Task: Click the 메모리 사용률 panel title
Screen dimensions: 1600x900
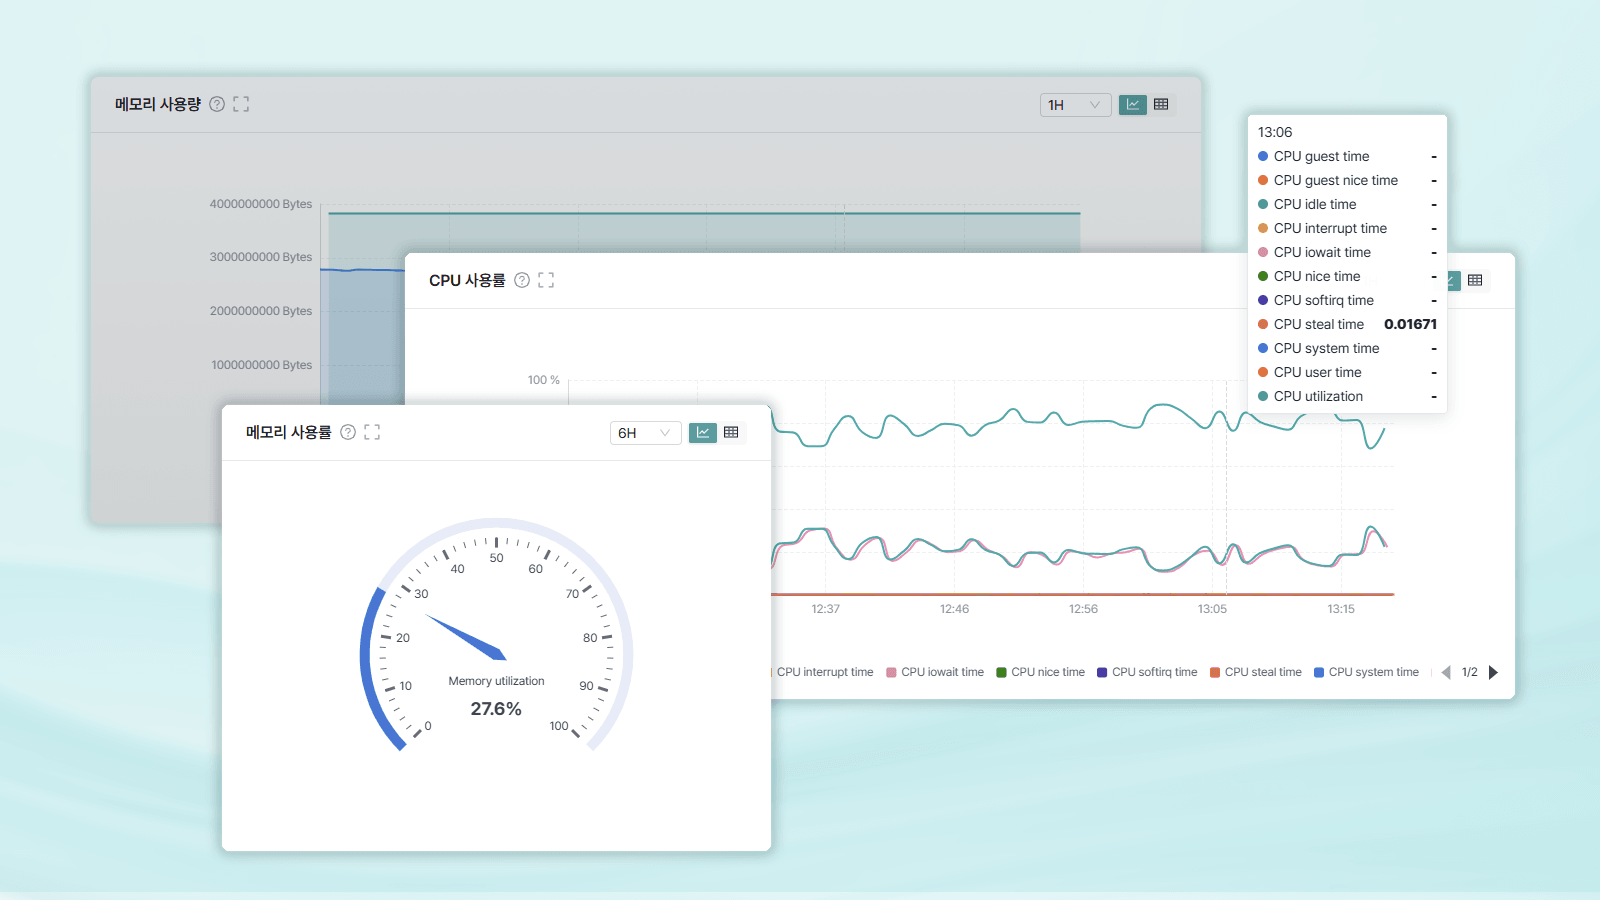Action: click(289, 432)
